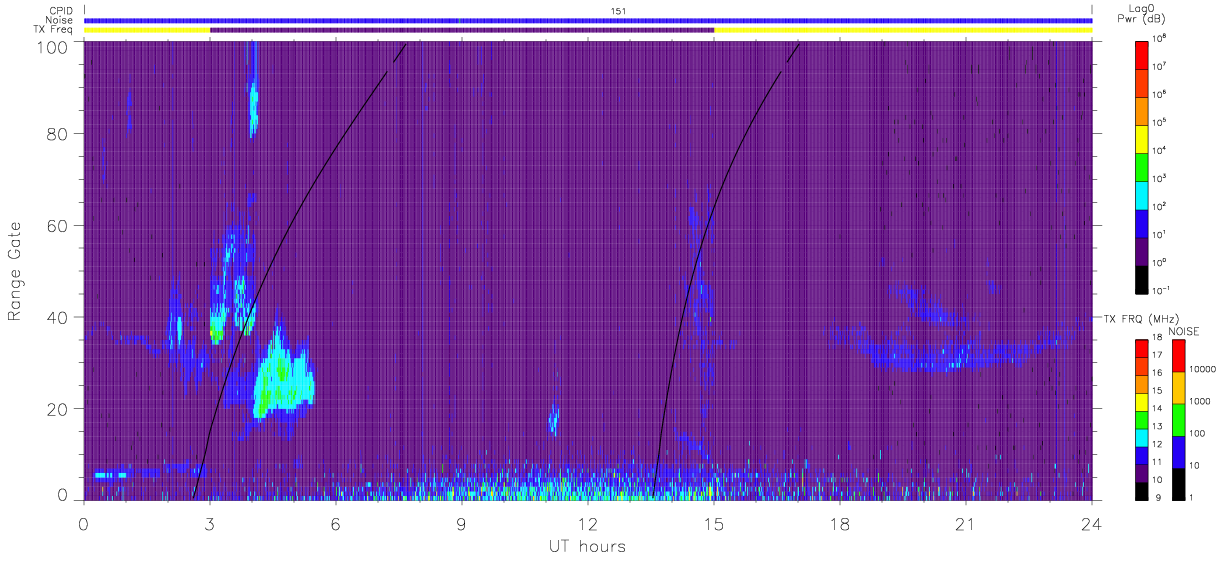The image size is (1228, 567).
Task: Click the red segment of the NOISE colorbar
Action: (x=1180, y=356)
